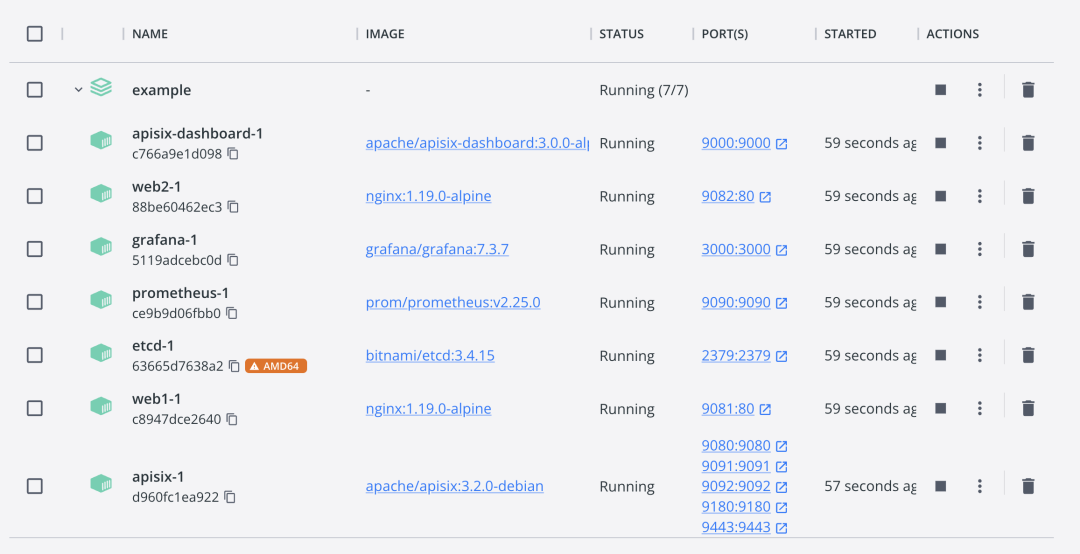Click the AMD64 warning badge on etcd-1
The height and width of the screenshot is (554, 1080).
[x=276, y=366]
